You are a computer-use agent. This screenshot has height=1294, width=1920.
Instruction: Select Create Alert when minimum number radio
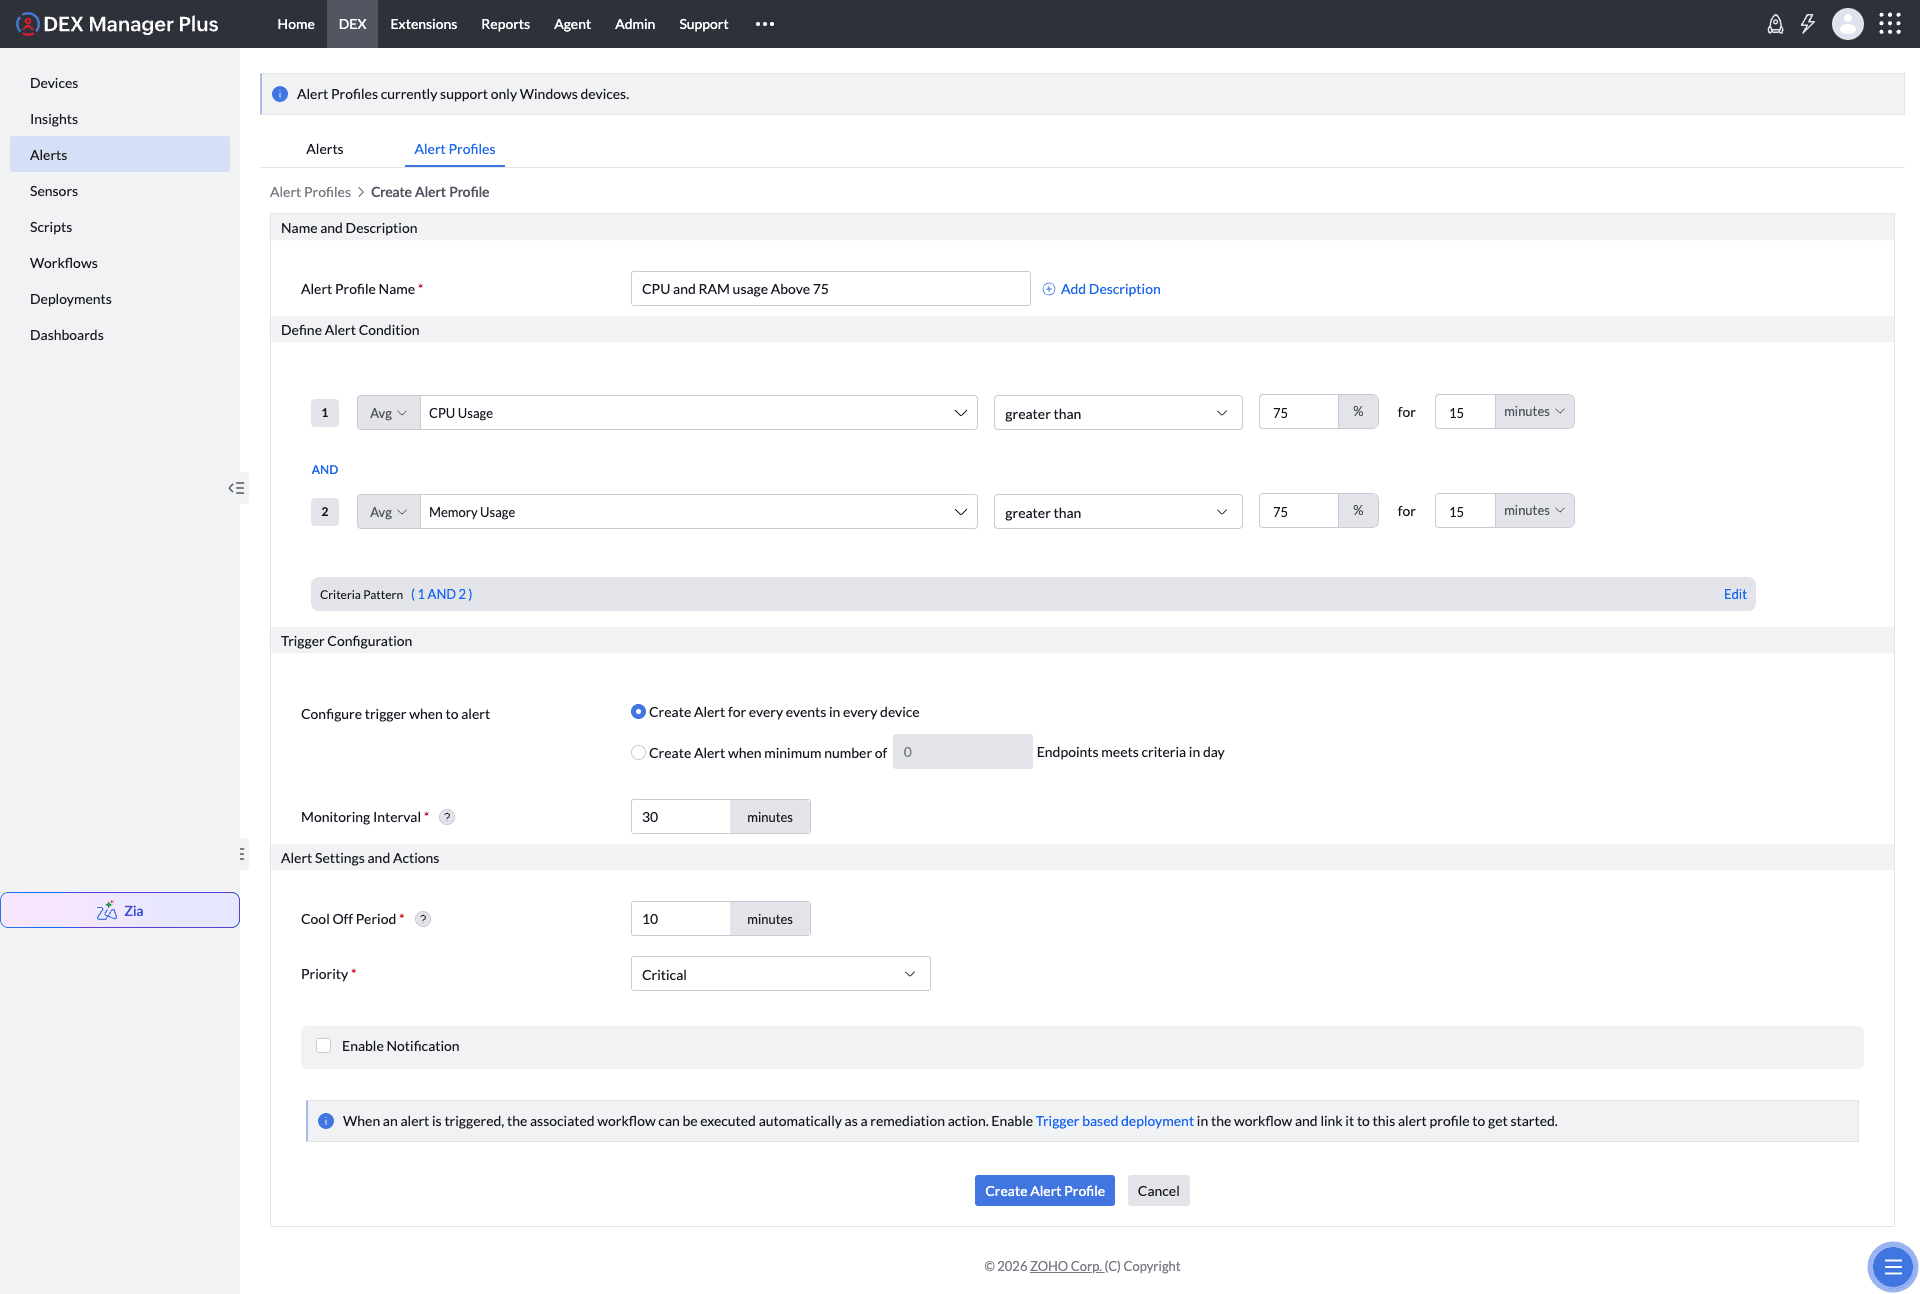(638, 753)
